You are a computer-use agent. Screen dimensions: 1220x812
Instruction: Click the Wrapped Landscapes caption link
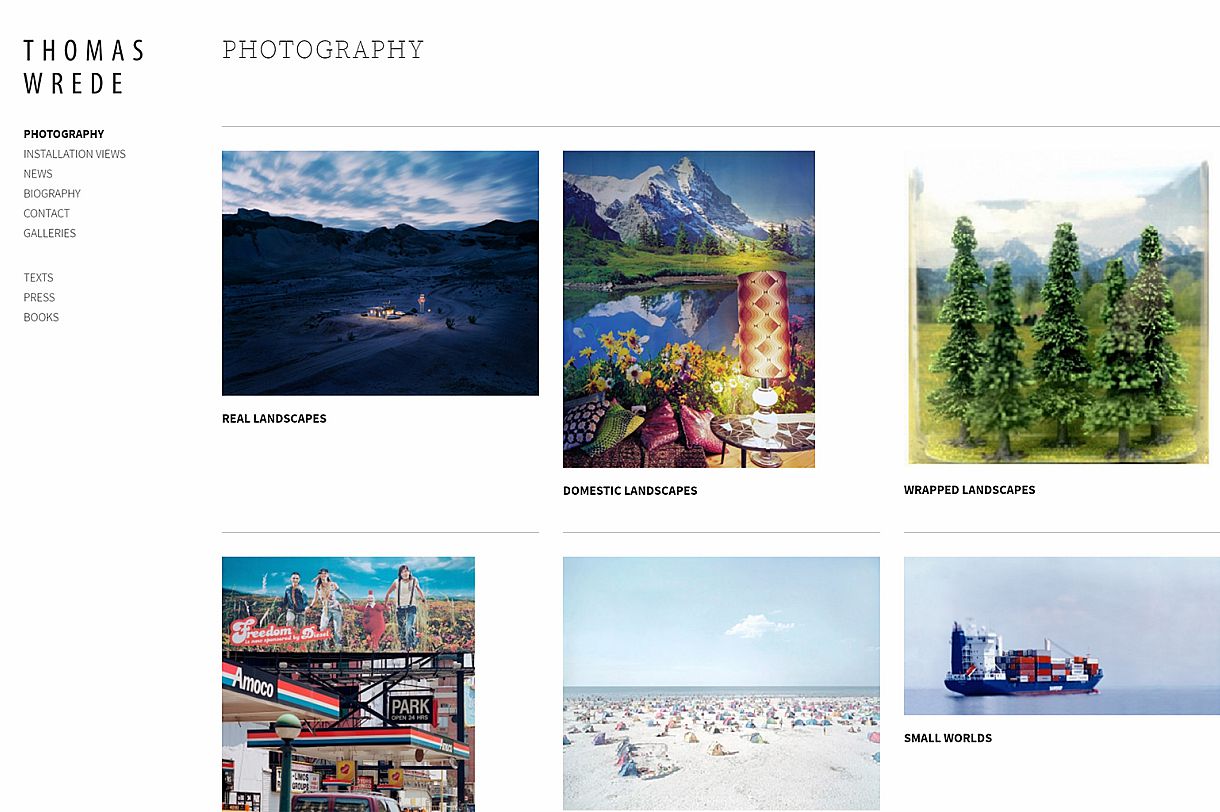click(x=970, y=490)
